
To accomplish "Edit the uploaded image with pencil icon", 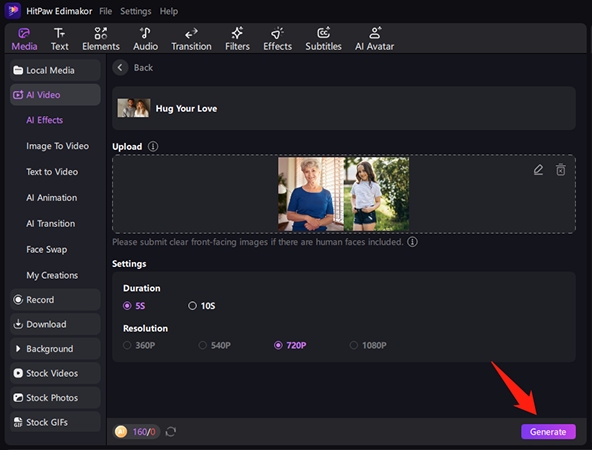I will click(x=538, y=170).
